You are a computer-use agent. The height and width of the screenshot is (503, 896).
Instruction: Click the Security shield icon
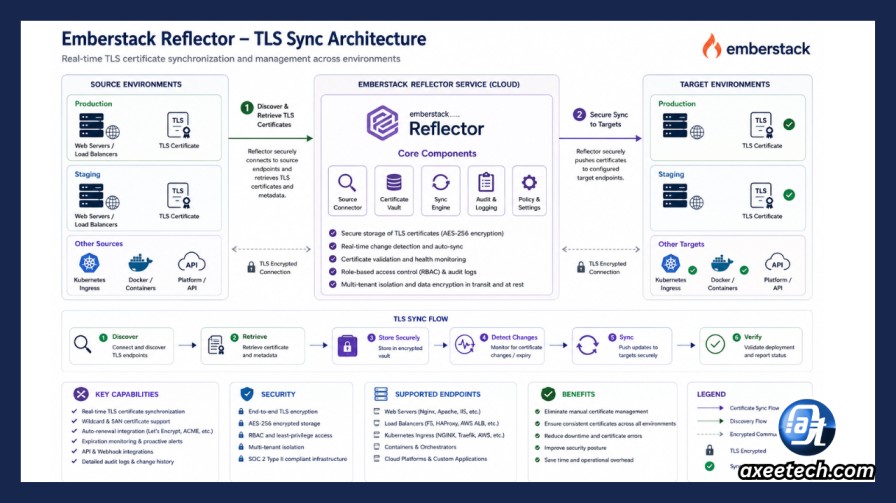tap(247, 394)
